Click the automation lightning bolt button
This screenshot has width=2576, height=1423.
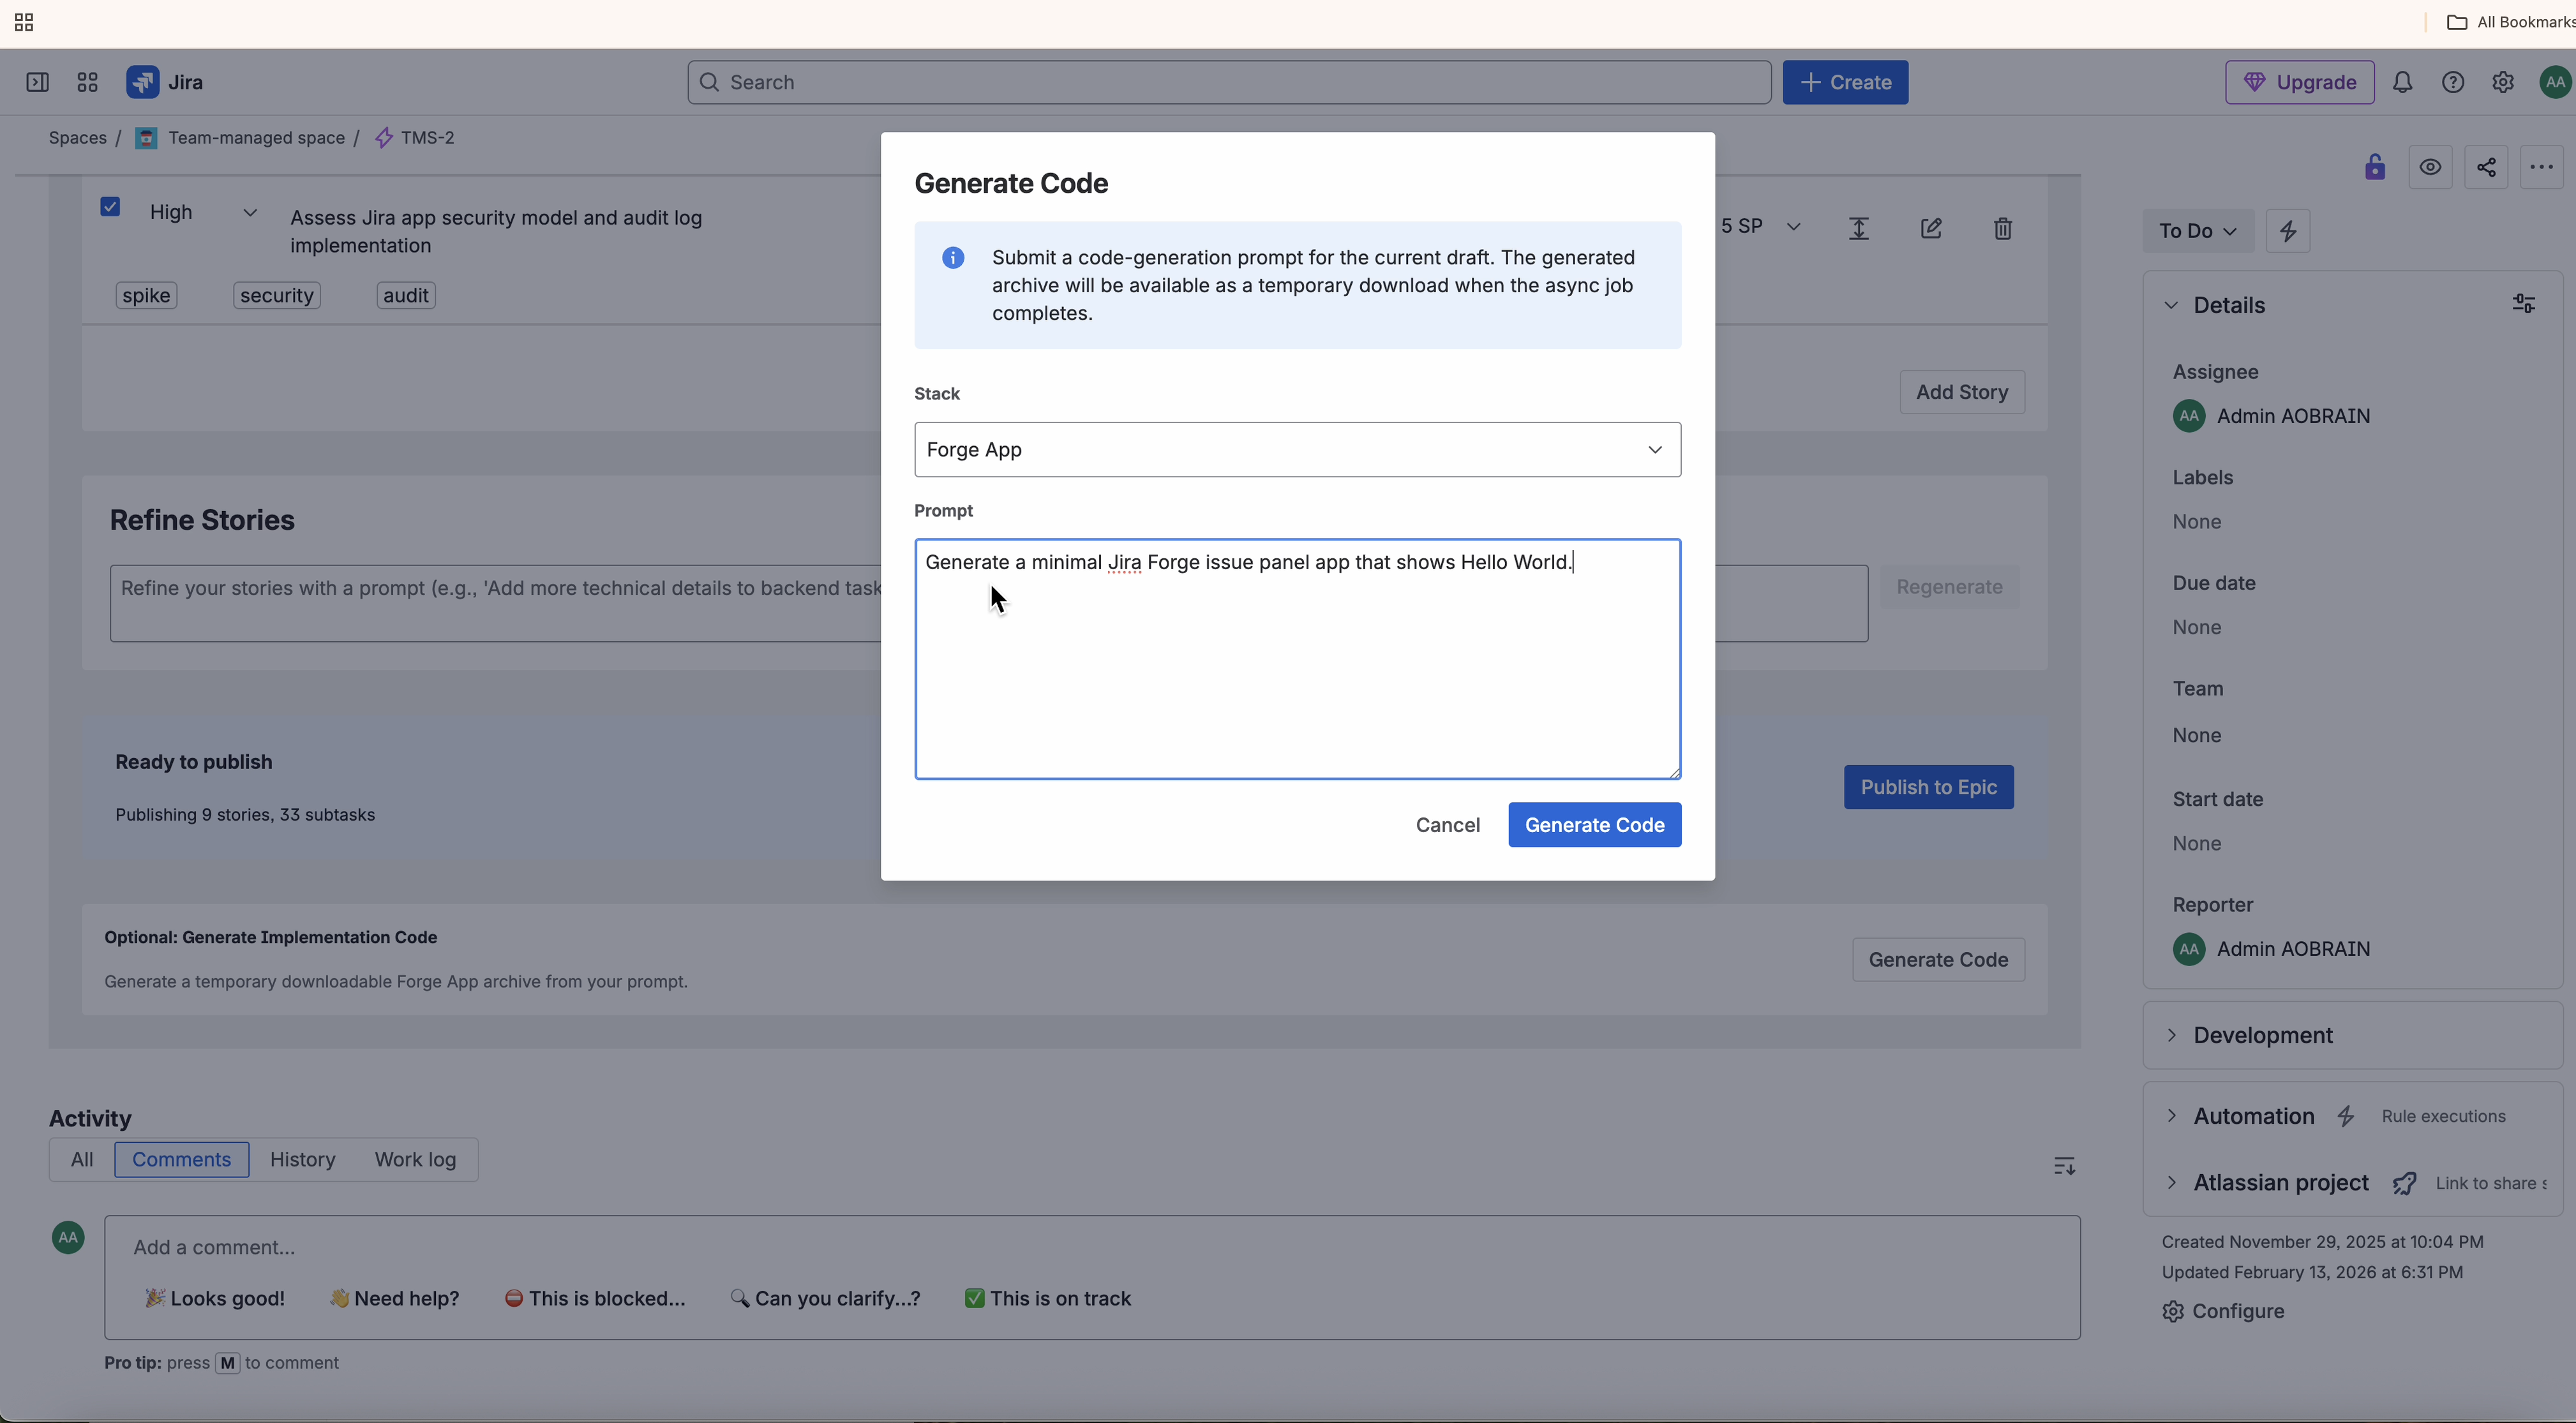[x=2288, y=231]
